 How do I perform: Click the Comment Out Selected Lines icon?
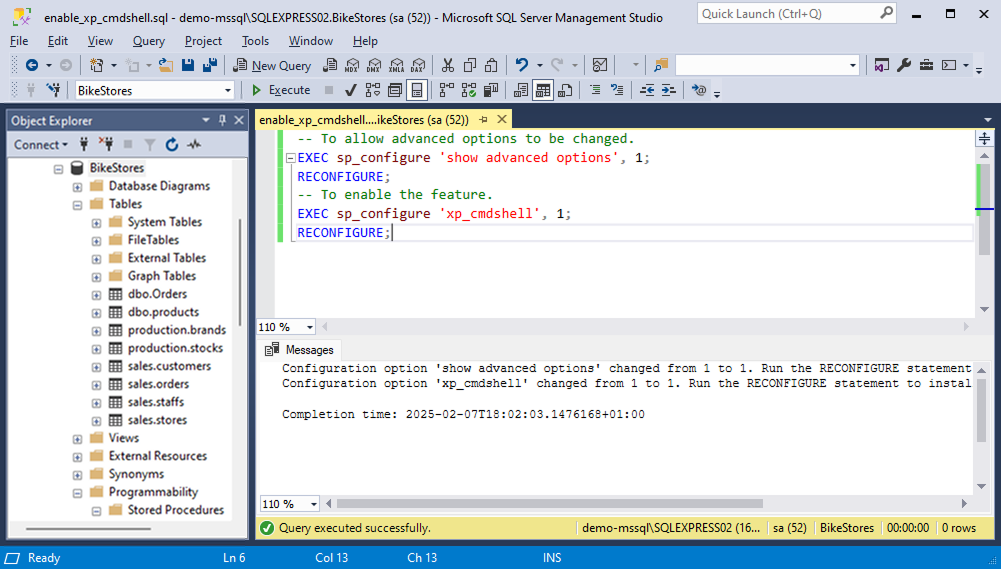click(595, 90)
